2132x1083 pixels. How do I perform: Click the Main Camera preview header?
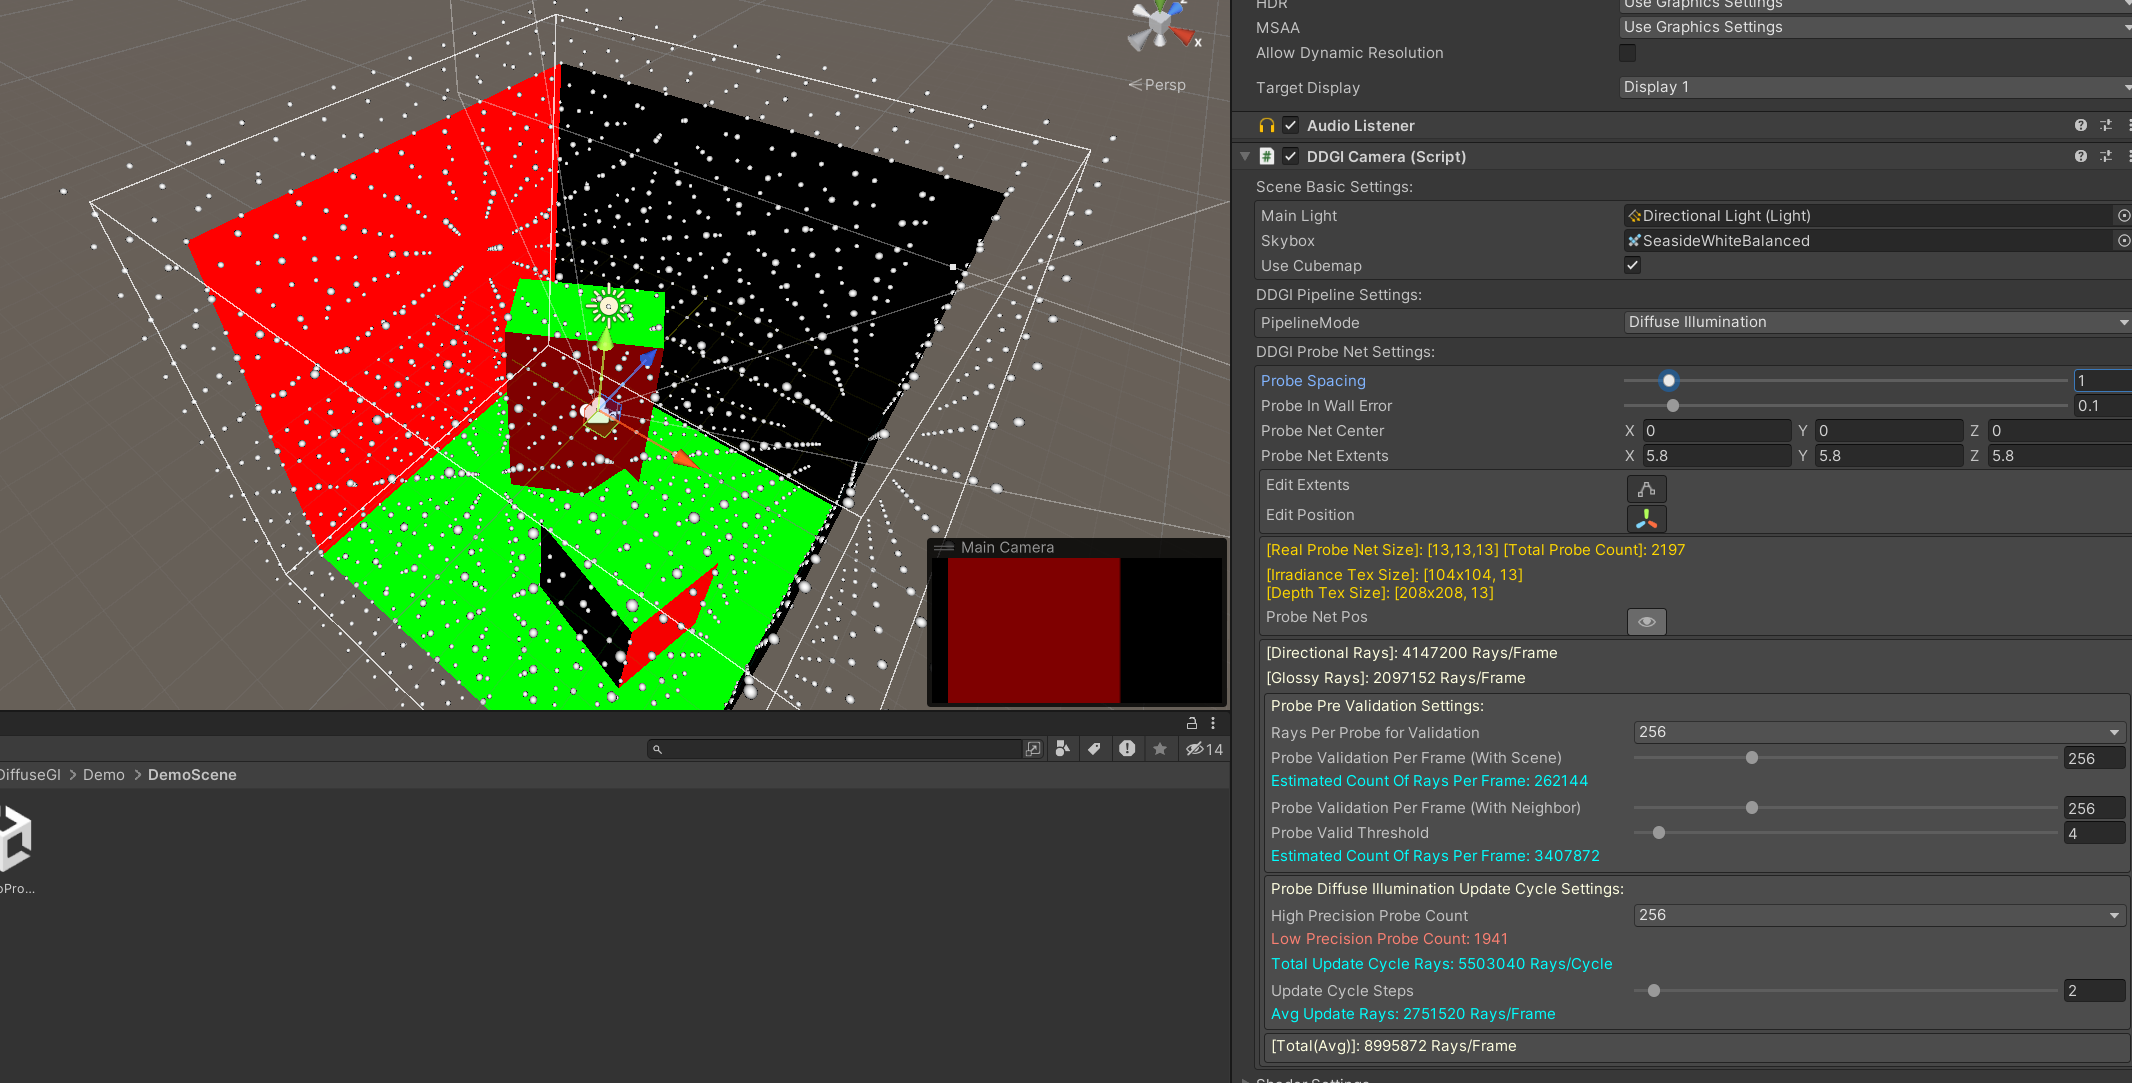click(x=1077, y=547)
